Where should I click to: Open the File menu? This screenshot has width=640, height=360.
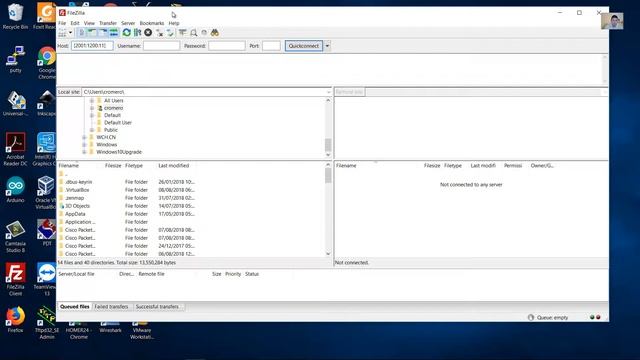coord(62,23)
